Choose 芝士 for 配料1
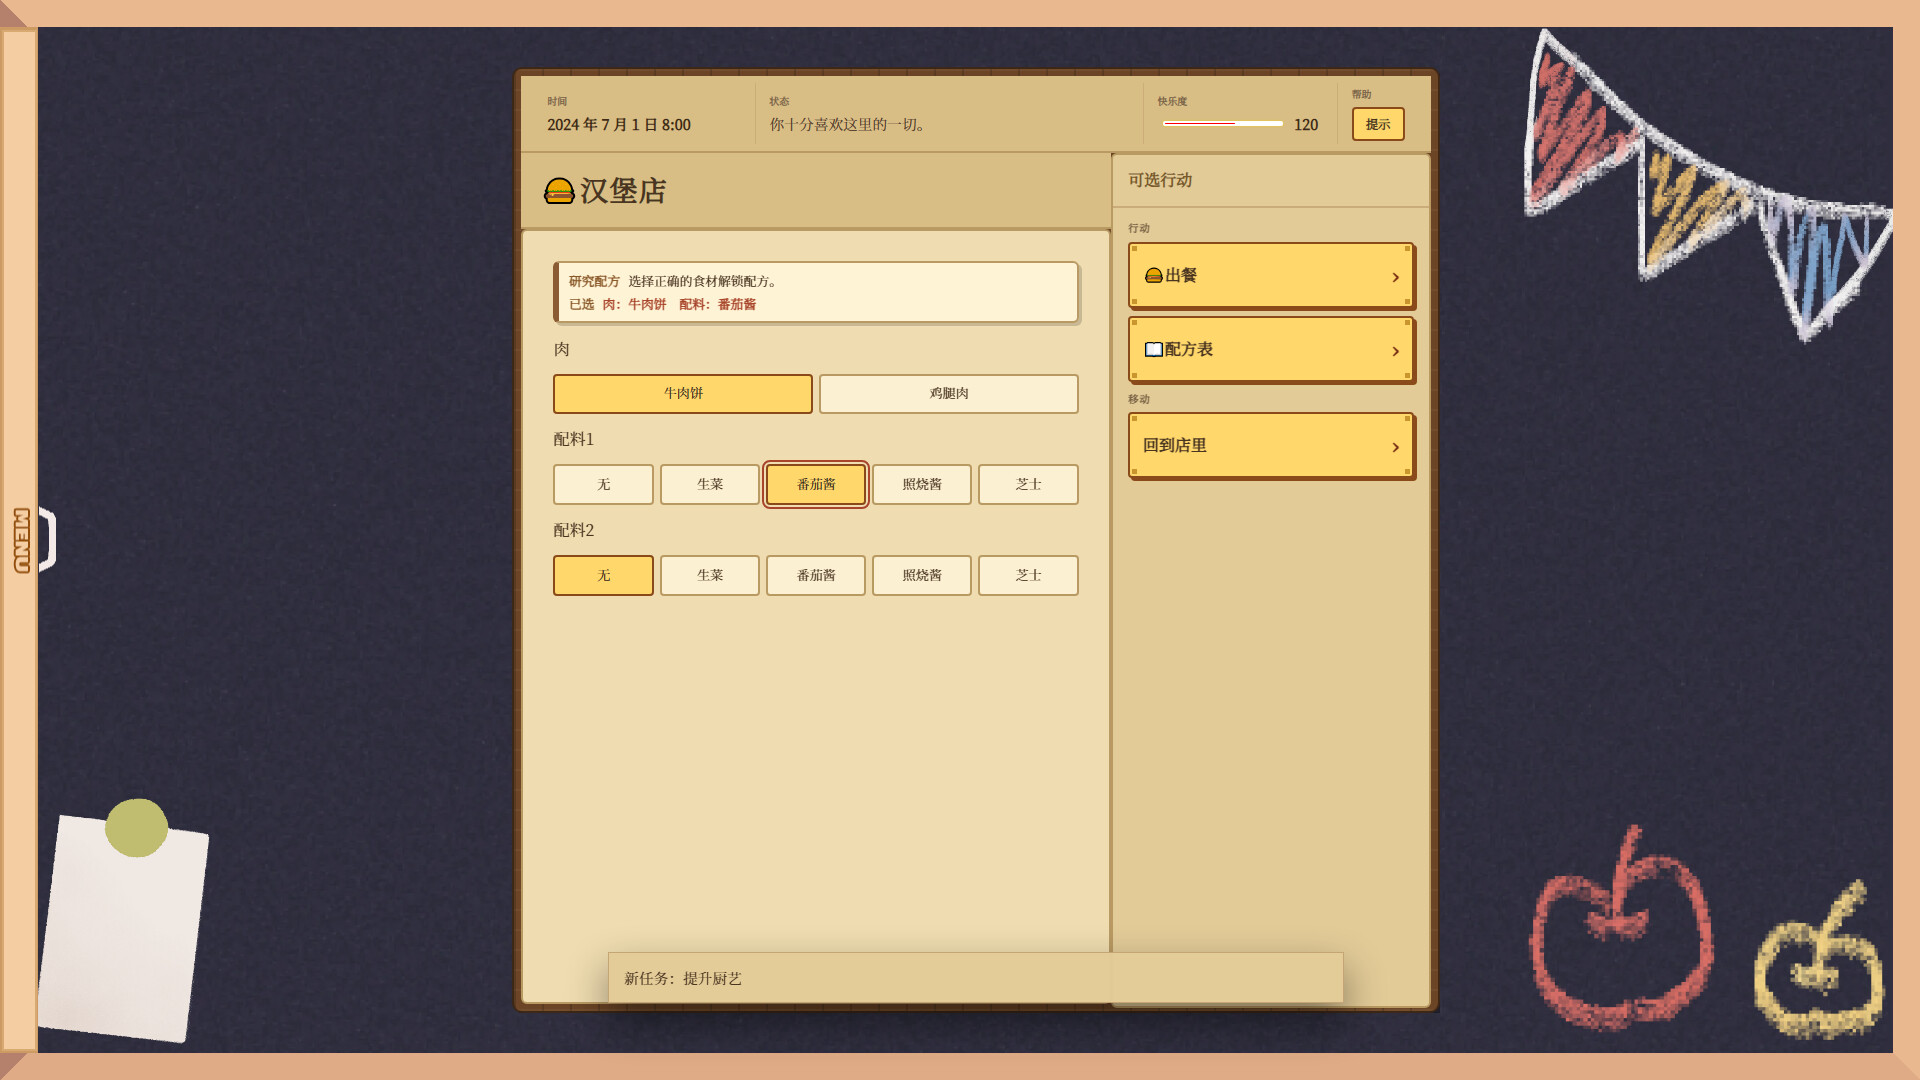The image size is (1920, 1080). click(1028, 485)
